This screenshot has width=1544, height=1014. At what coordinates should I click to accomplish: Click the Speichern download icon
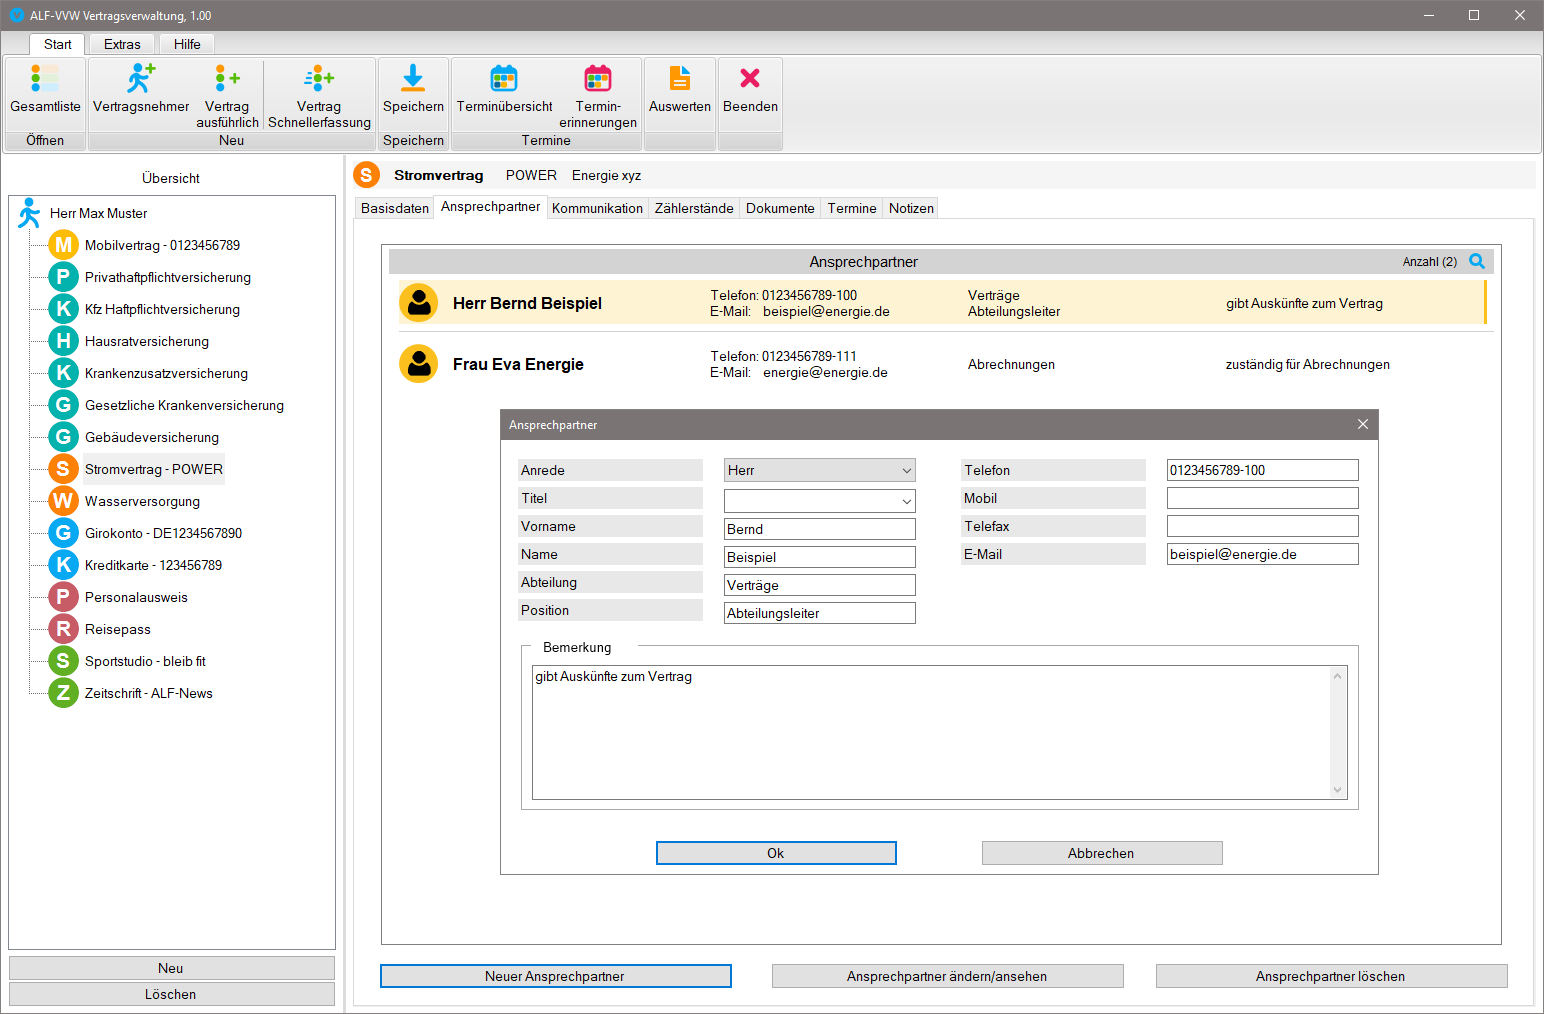[x=413, y=78]
